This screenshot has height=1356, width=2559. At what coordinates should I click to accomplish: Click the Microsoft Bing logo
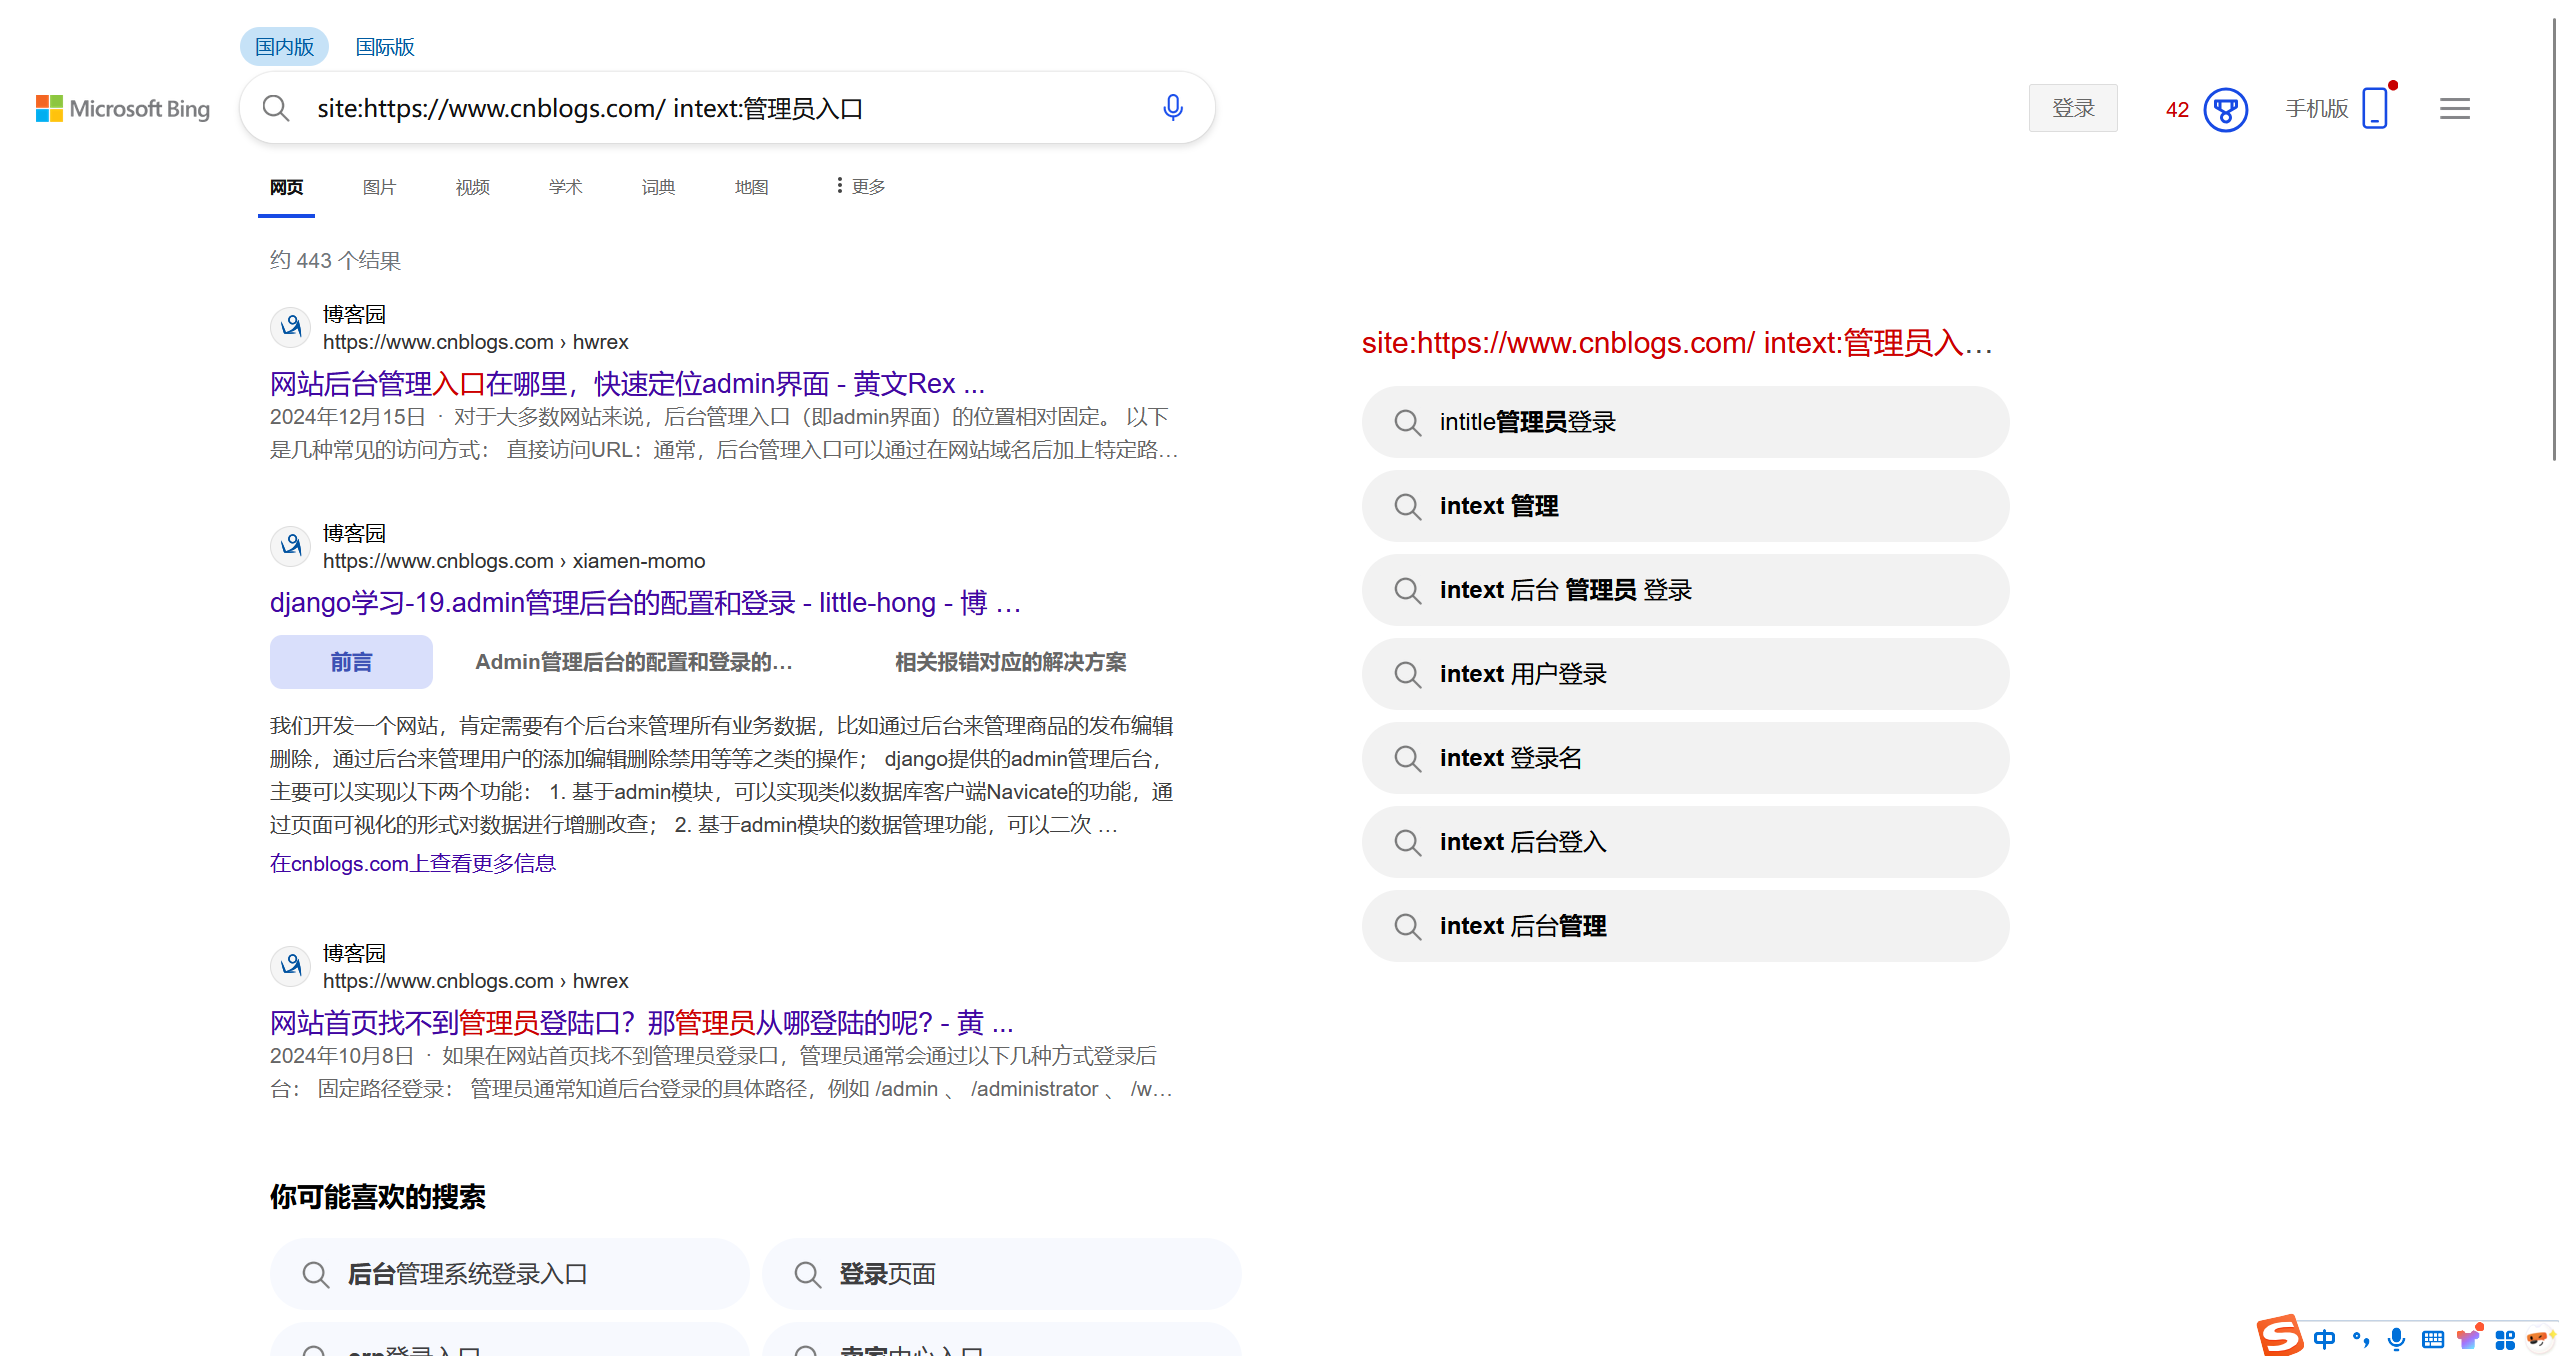point(123,108)
